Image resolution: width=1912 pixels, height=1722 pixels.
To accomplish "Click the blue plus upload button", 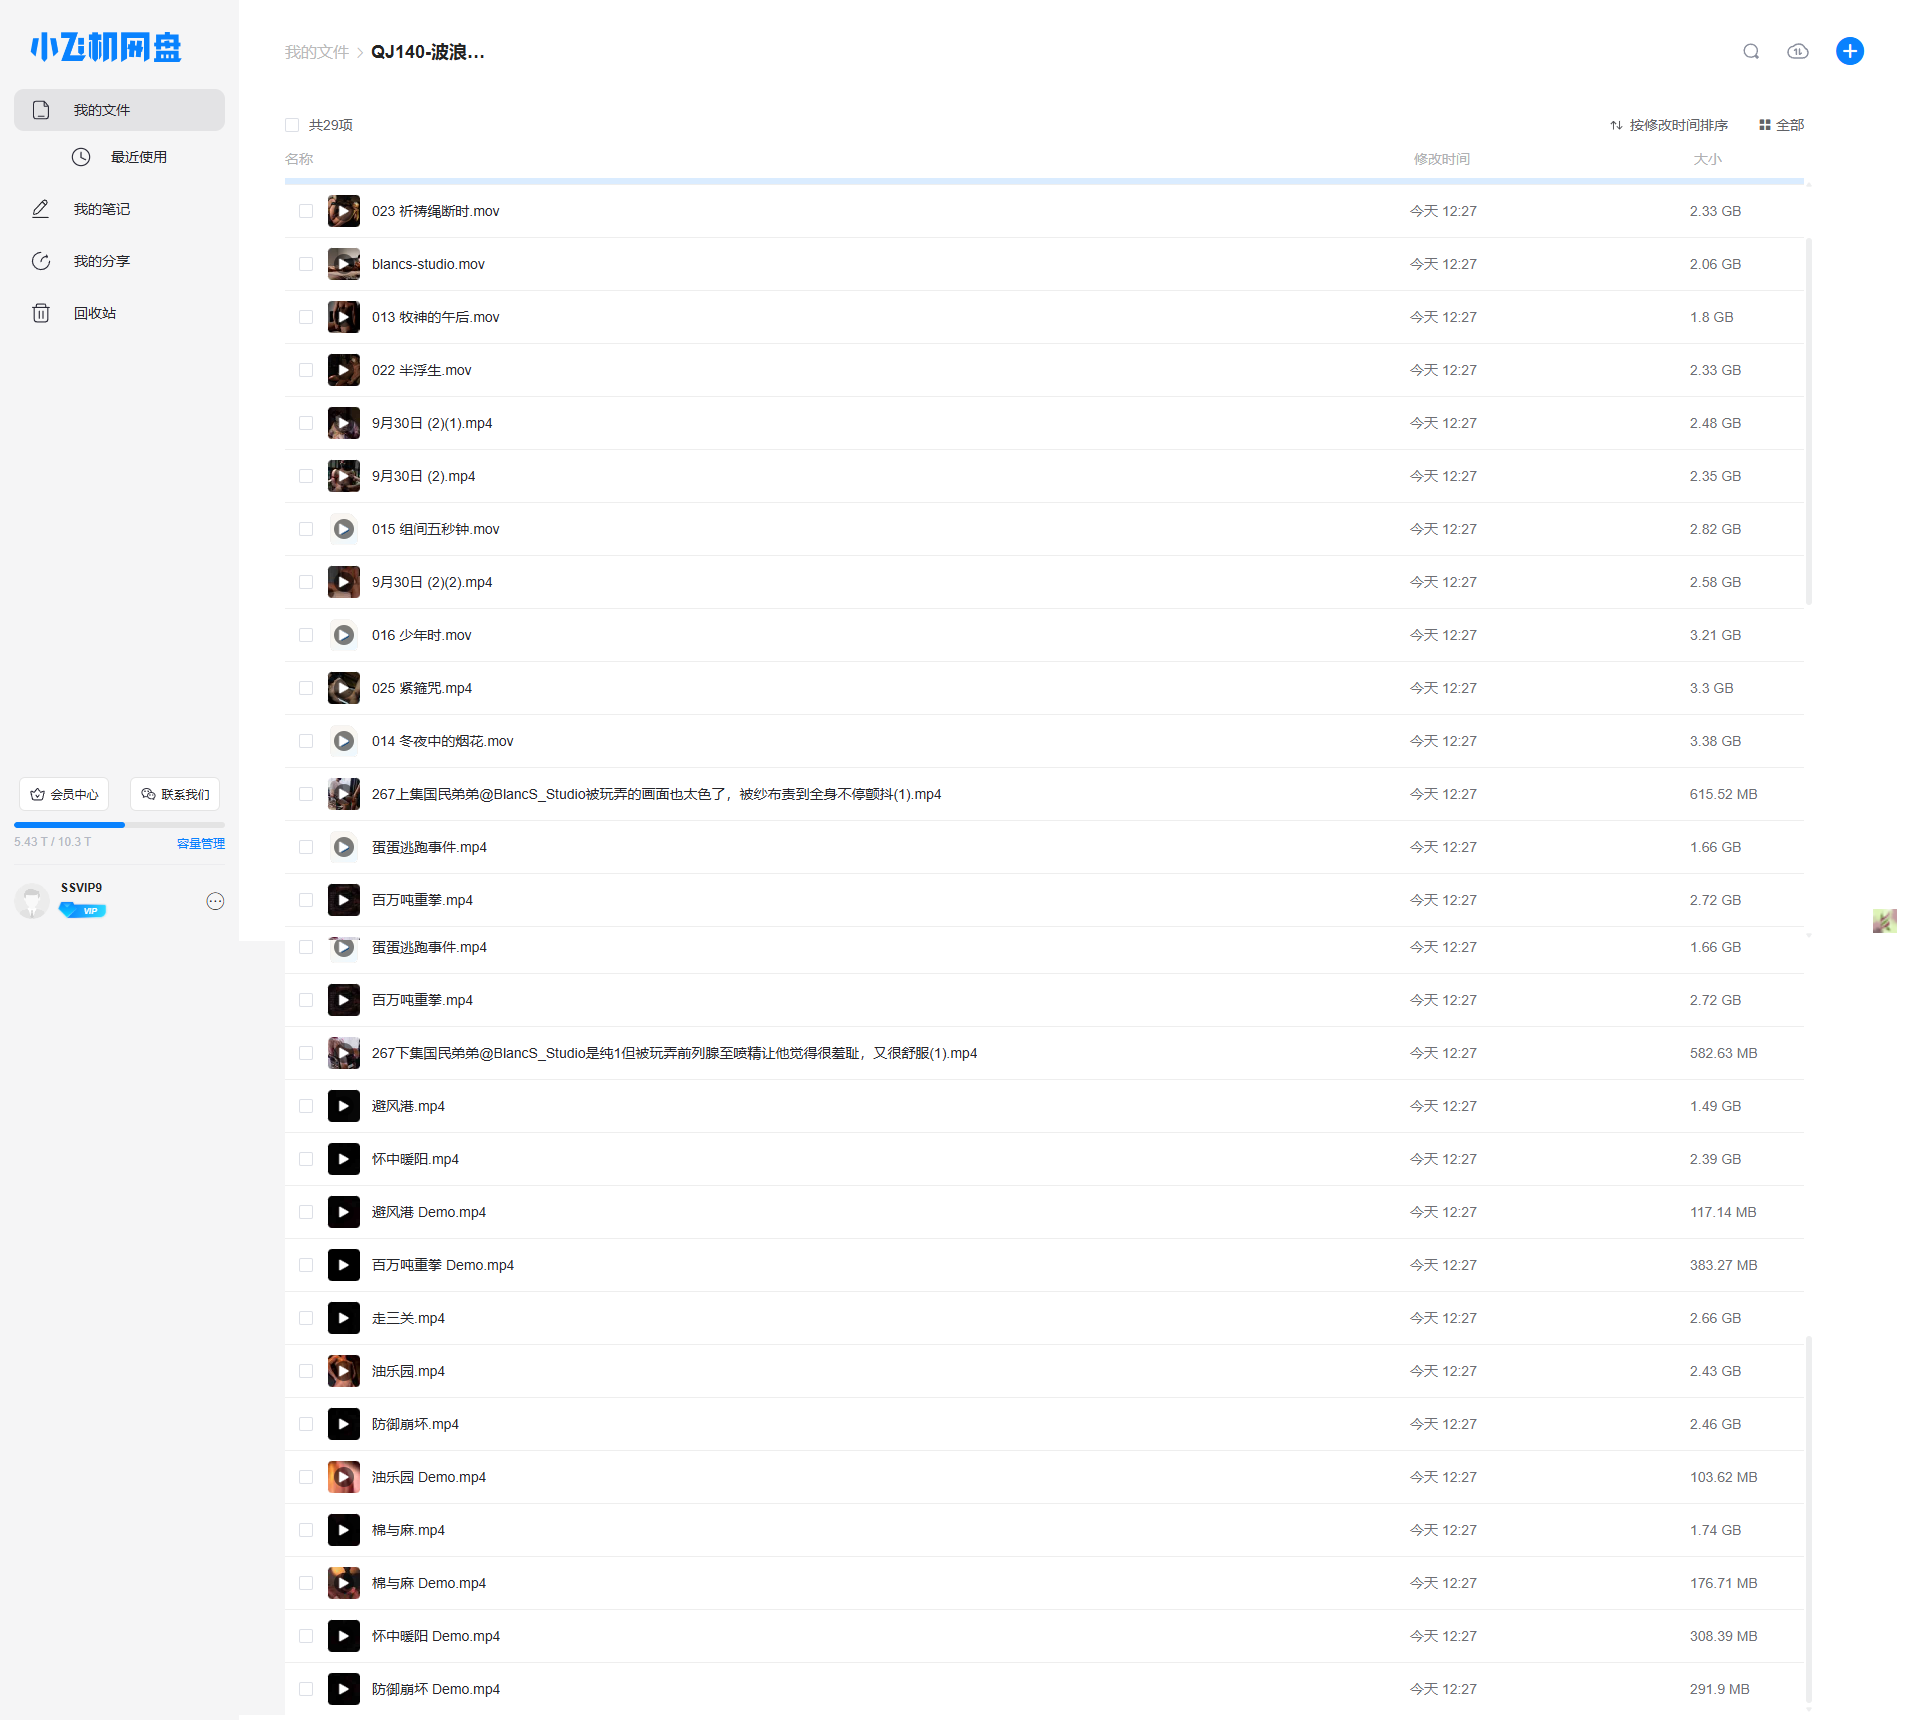I will (1849, 52).
